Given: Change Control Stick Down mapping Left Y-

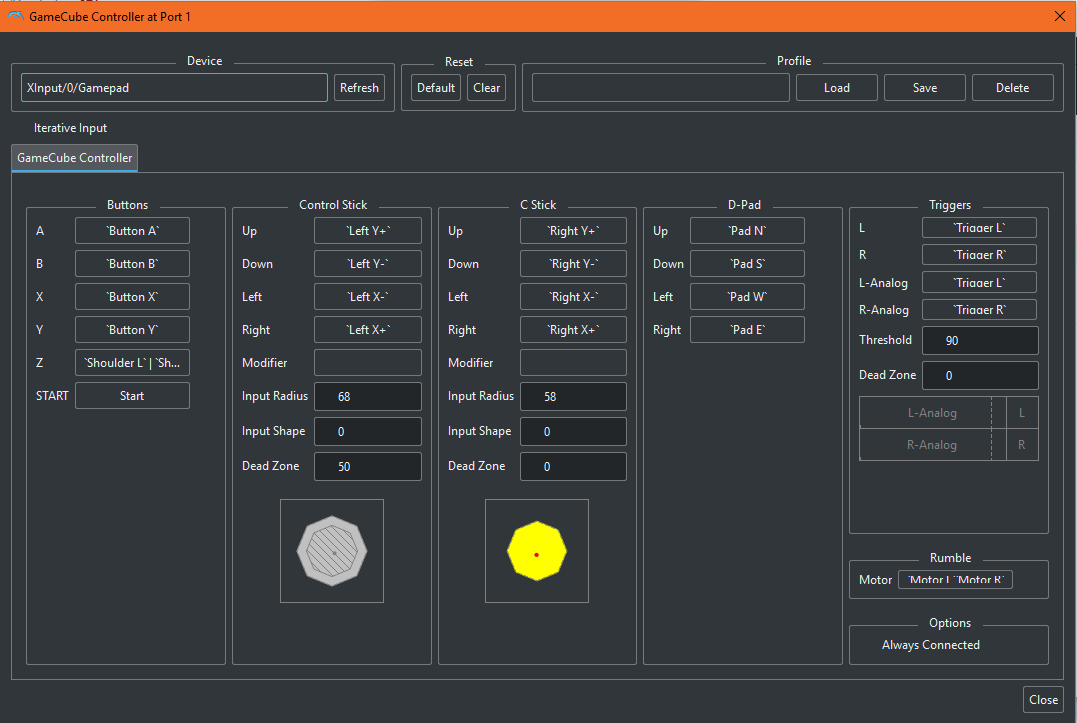Looking at the screenshot, I should click(368, 264).
